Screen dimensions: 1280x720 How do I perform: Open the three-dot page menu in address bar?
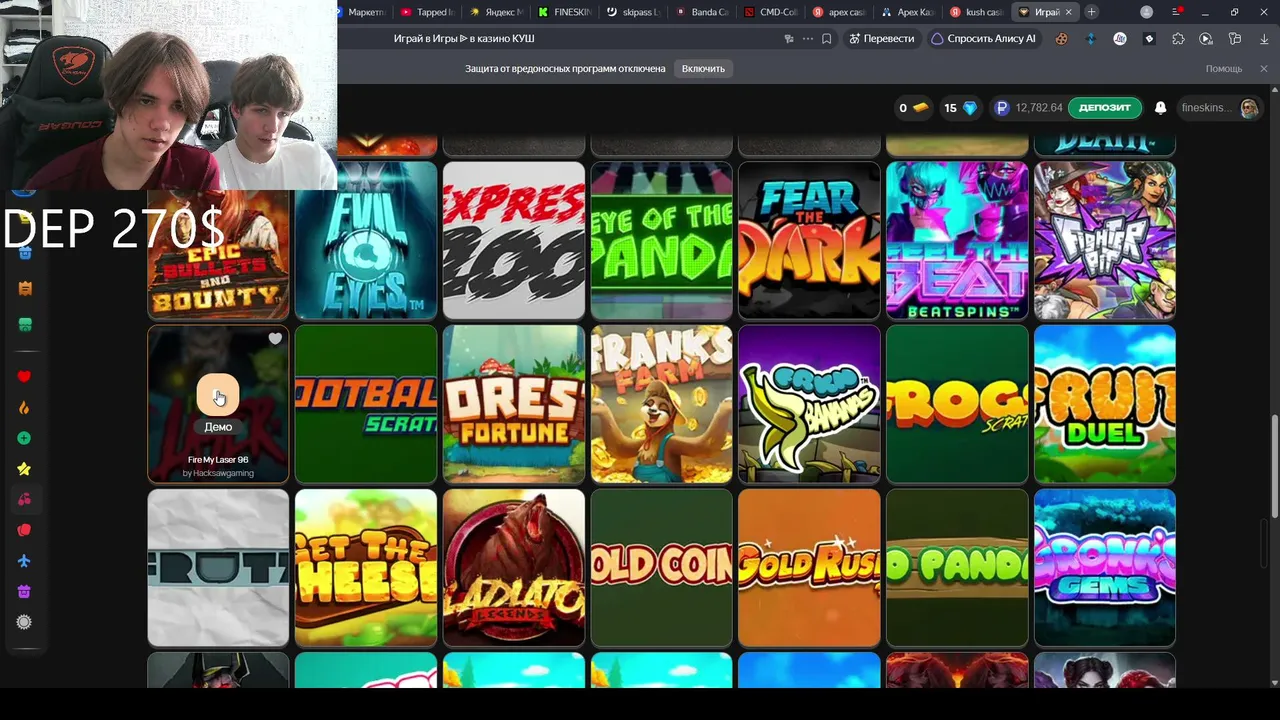(x=808, y=39)
